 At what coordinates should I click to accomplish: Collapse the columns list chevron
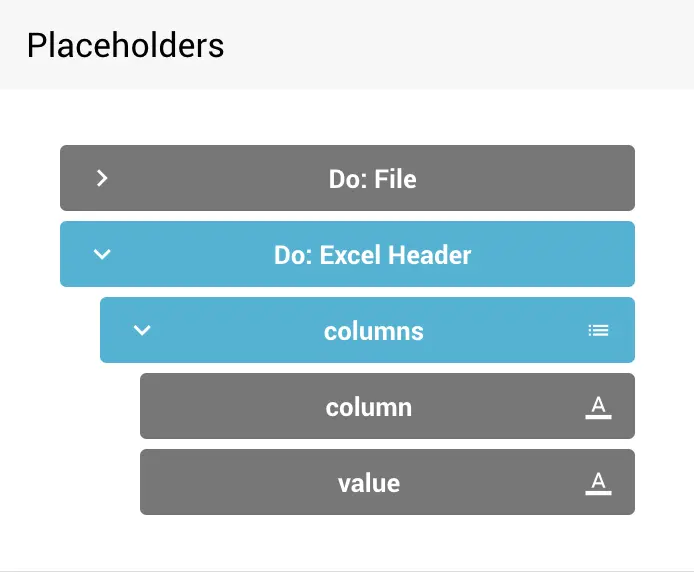(x=142, y=330)
